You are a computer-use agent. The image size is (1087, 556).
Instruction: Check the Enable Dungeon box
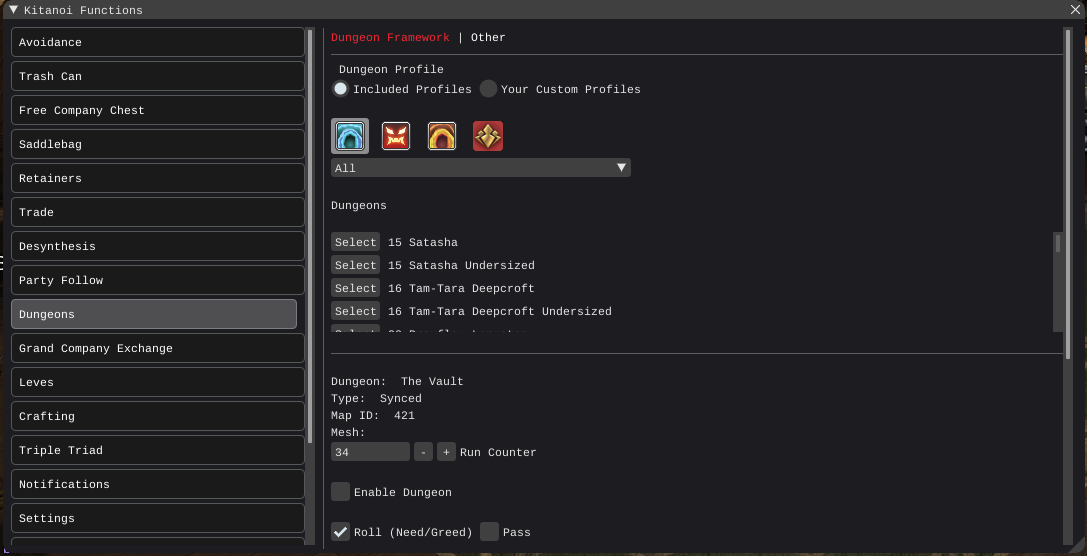click(x=341, y=492)
